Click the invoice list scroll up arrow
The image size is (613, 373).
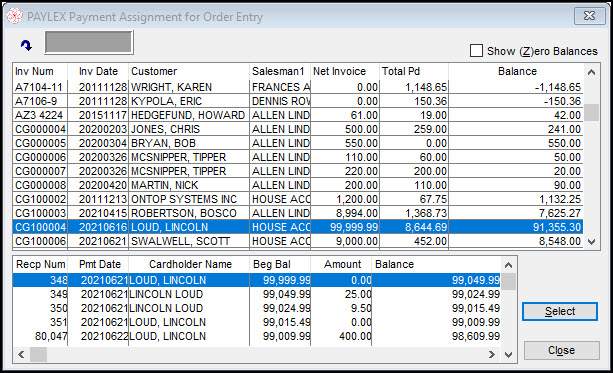591,72
